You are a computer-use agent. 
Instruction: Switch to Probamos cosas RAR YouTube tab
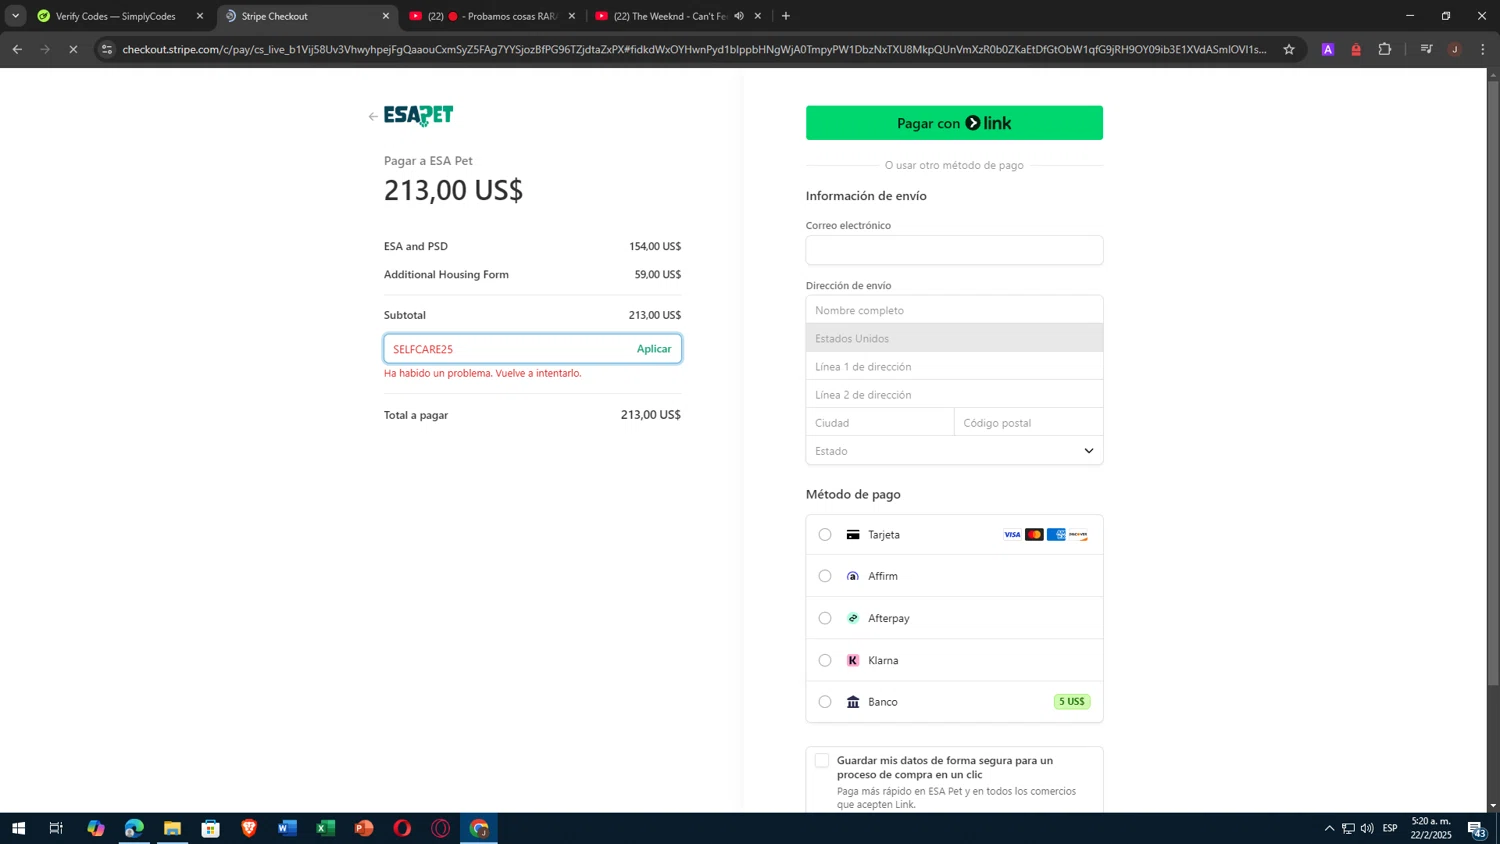pos(490,16)
